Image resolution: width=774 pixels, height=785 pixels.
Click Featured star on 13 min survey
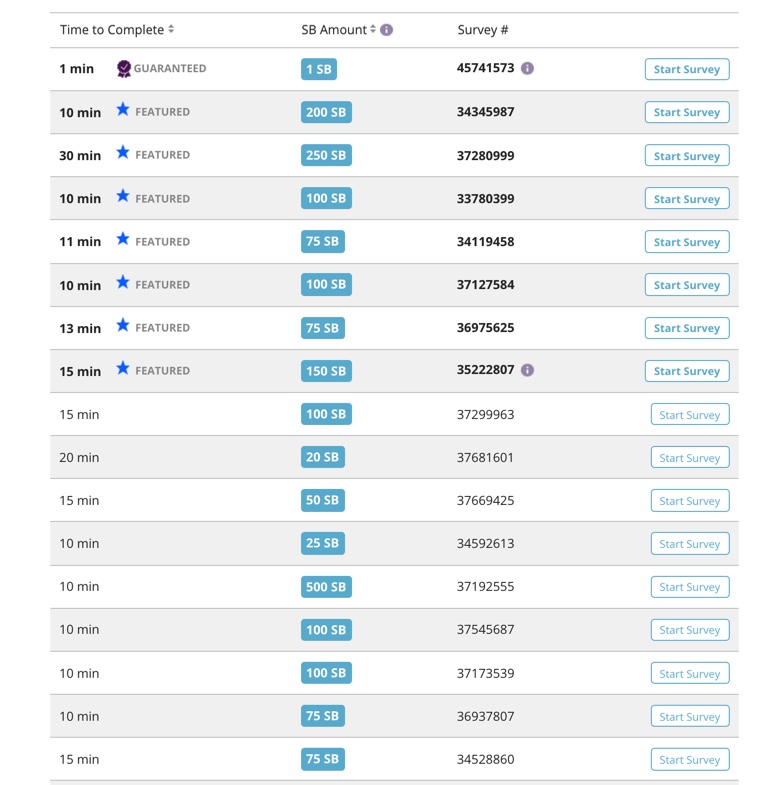[x=123, y=327]
